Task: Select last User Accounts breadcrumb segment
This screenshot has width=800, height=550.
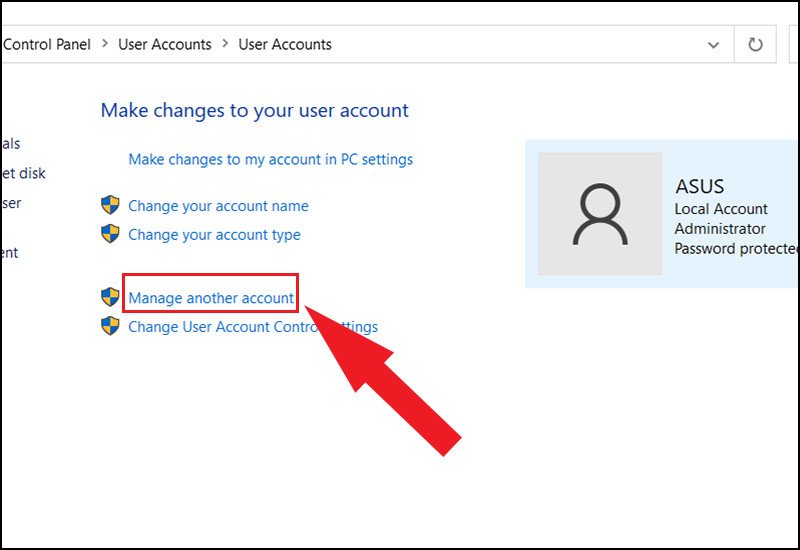Action: [x=285, y=44]
